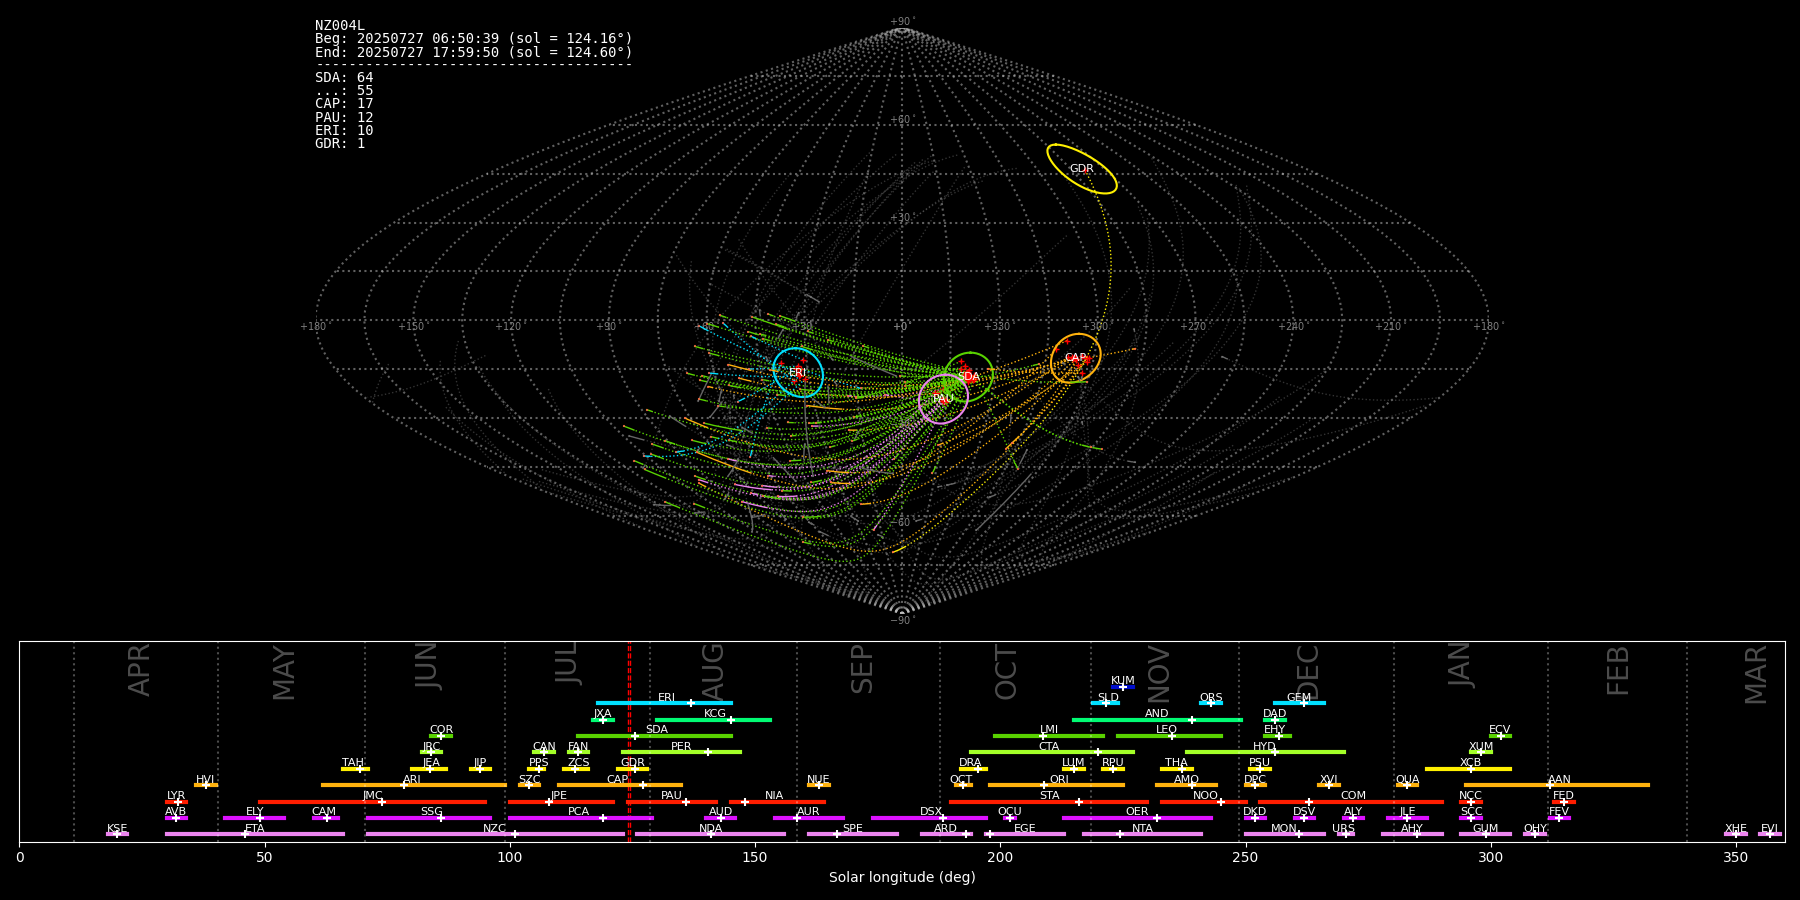Click the DAD shower bar in the timeline
The image size is (1800, 900).
tap(1275, 719)
